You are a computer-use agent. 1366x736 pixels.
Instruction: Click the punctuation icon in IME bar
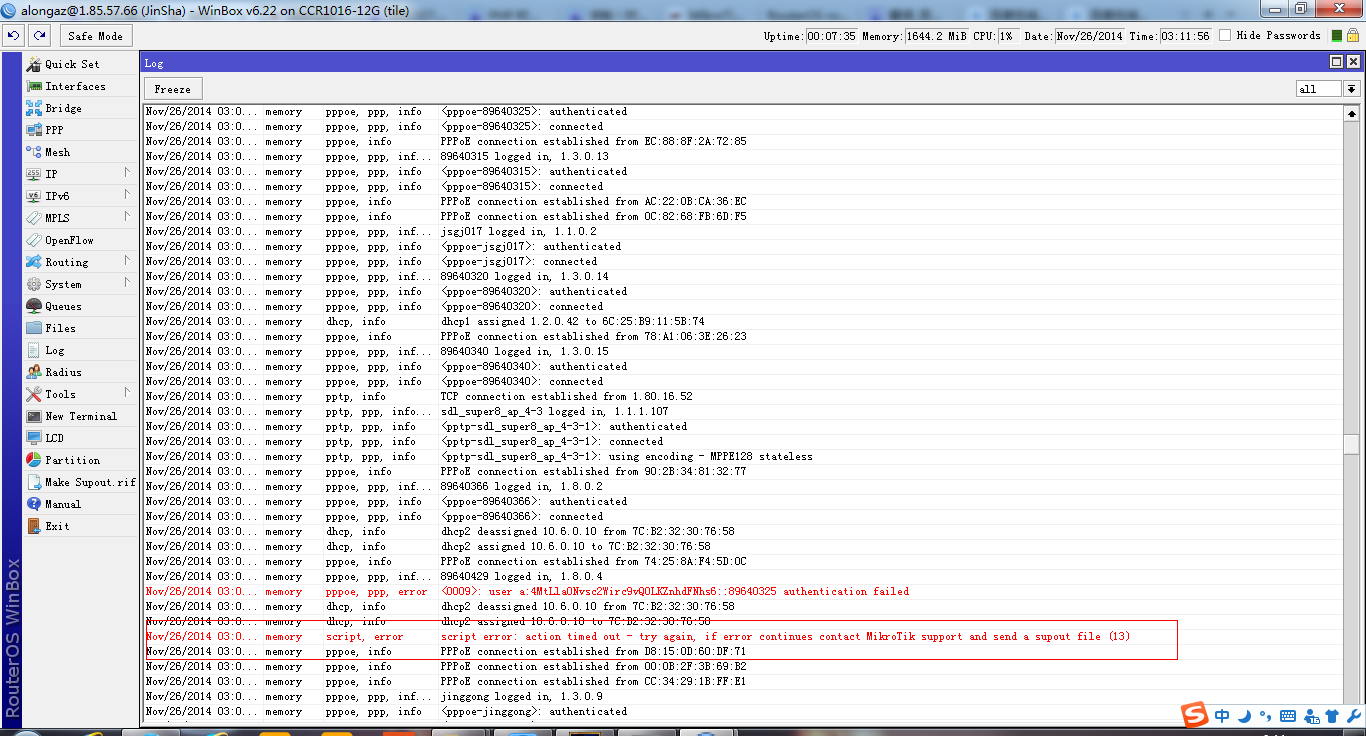[1265, 717]
